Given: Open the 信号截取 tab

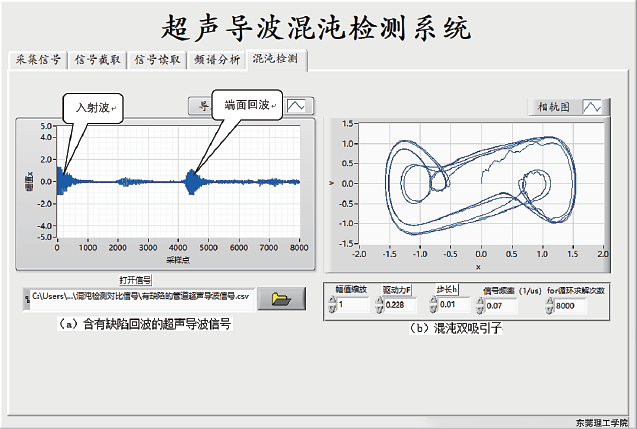Looking at the screenshot, I should click(x=98, y=60).
